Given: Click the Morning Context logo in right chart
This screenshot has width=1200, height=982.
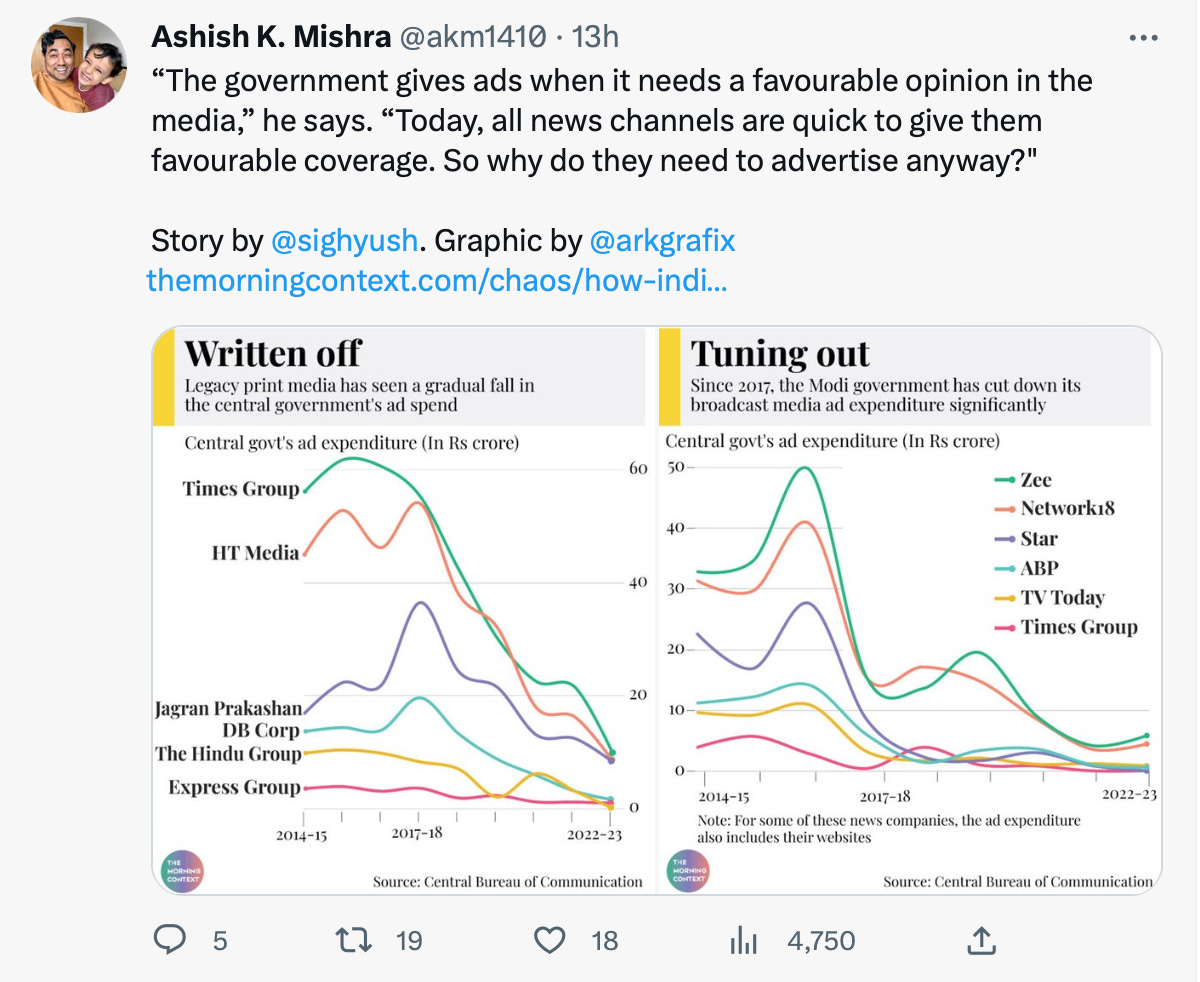Looking at the screenshot, I should [x=686, y=869].
